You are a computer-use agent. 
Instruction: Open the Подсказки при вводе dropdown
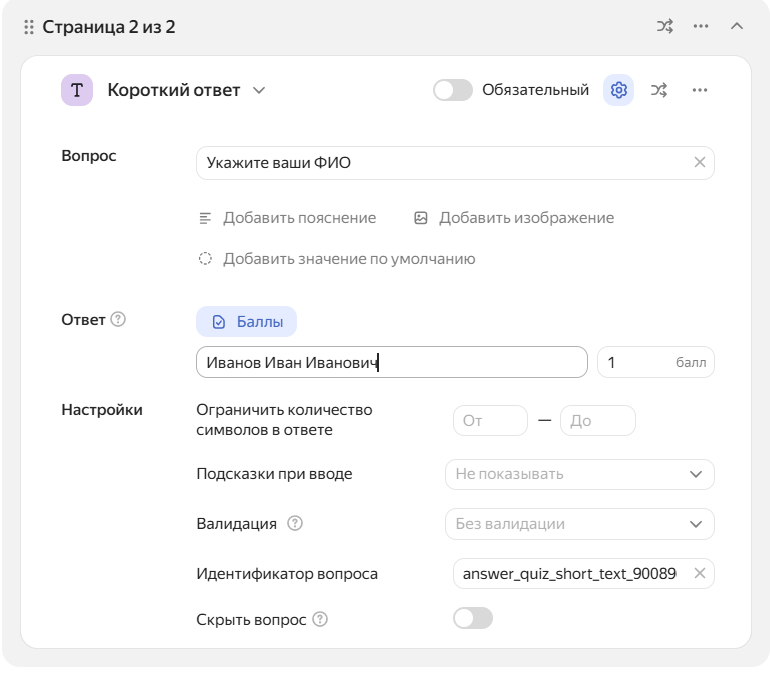click(579, 474)
